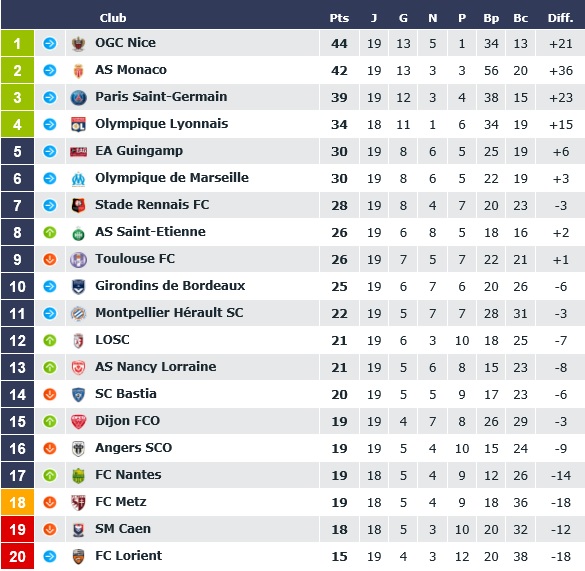Click the green up arrow beside AS Saint-Etienne

[50, 233]
